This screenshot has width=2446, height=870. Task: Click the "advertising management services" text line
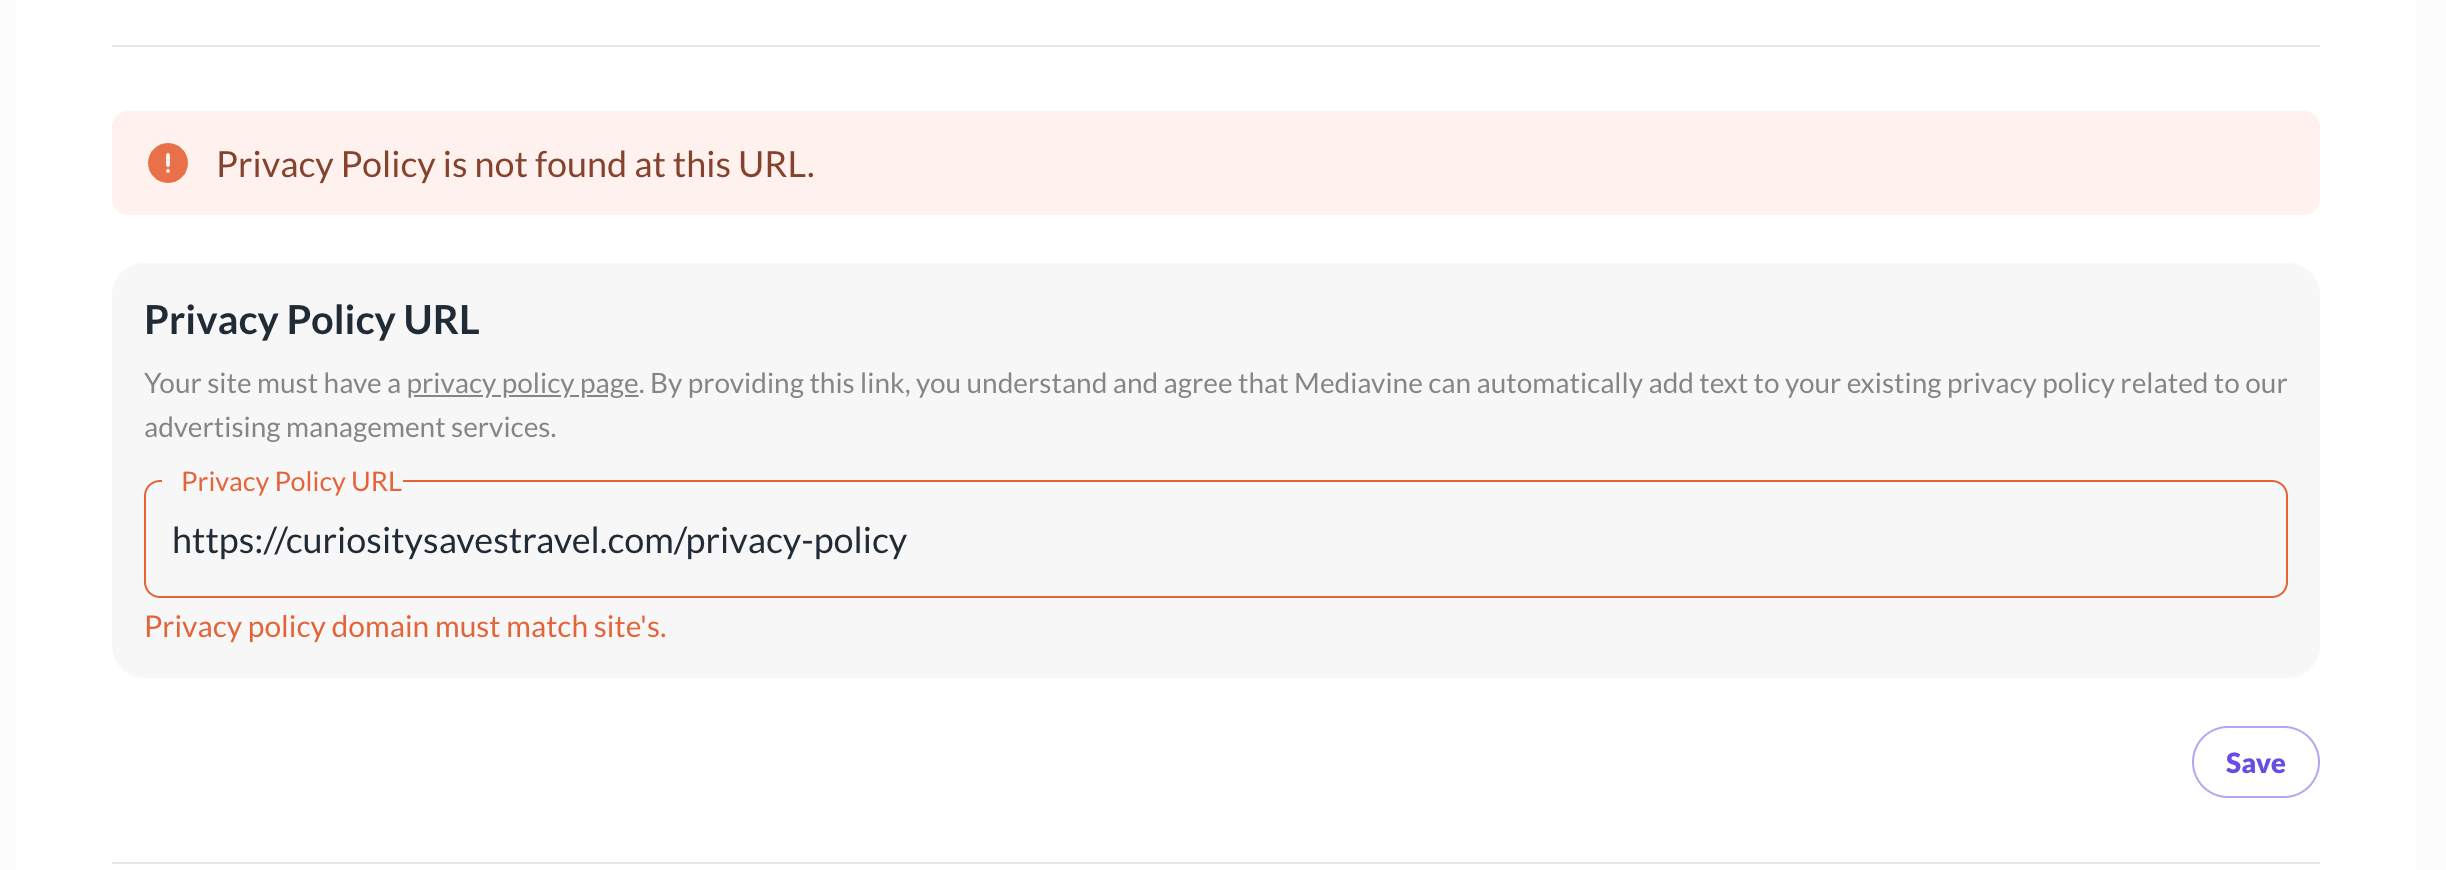pyautogui.click(x=350, y=428)
